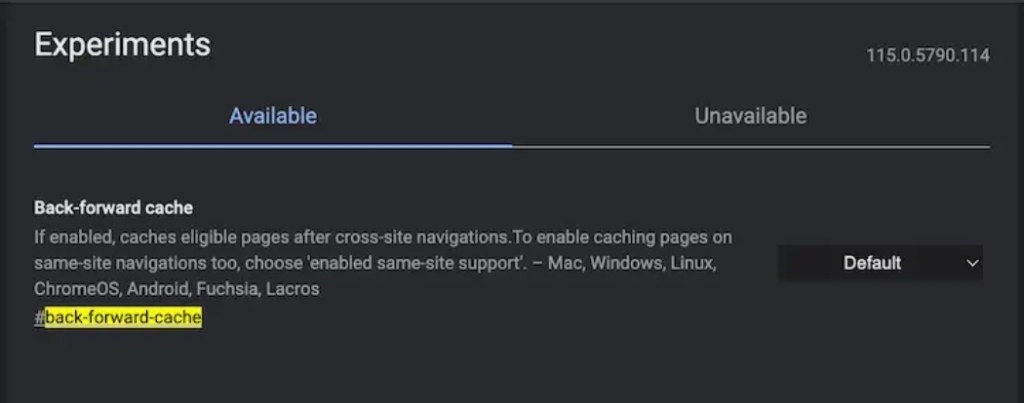Screen dimensions: 1024x403
Task: Switch to the Available tab
Action: 273,116
